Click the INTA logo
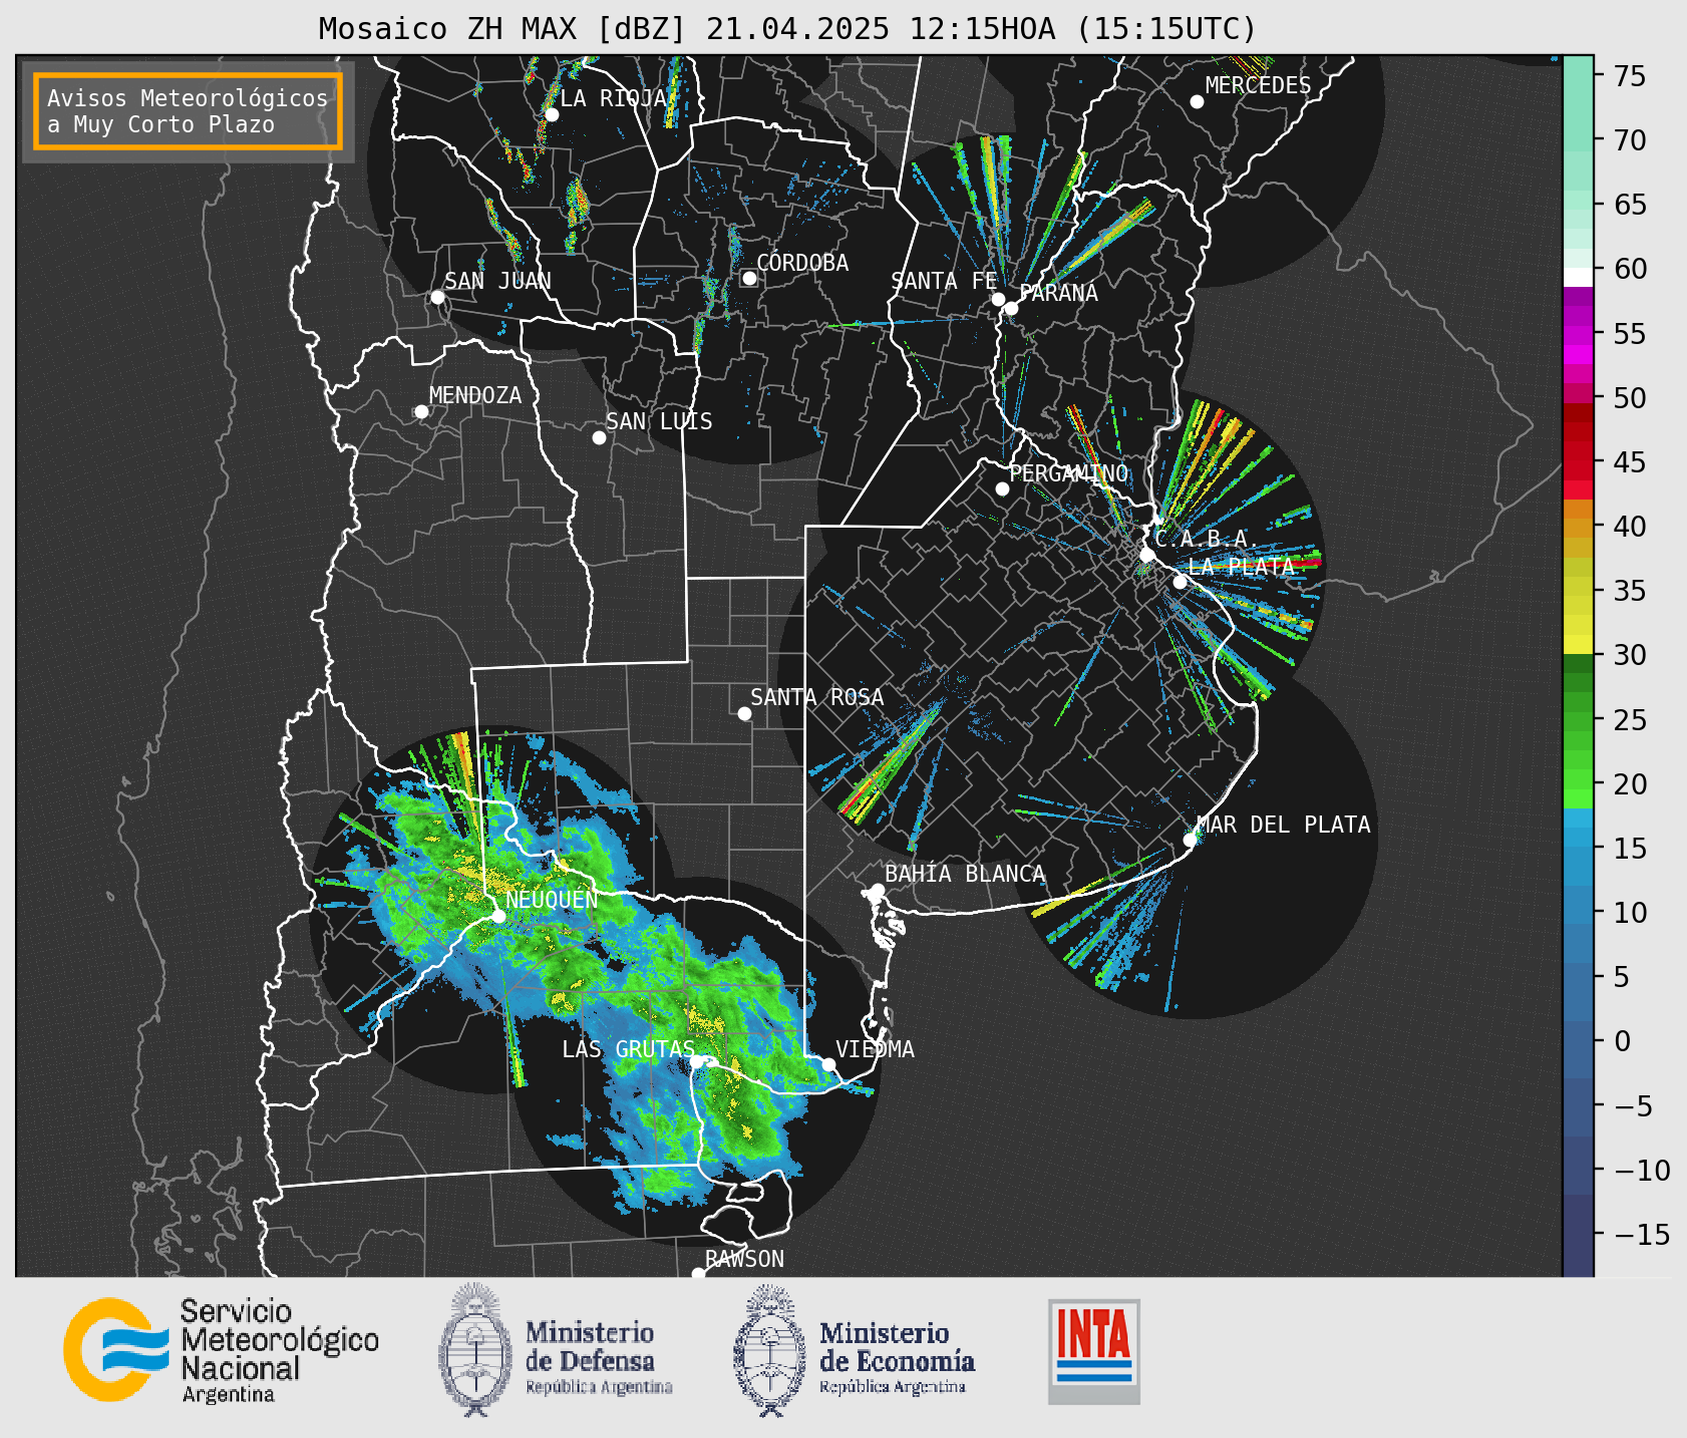 1094,1351
